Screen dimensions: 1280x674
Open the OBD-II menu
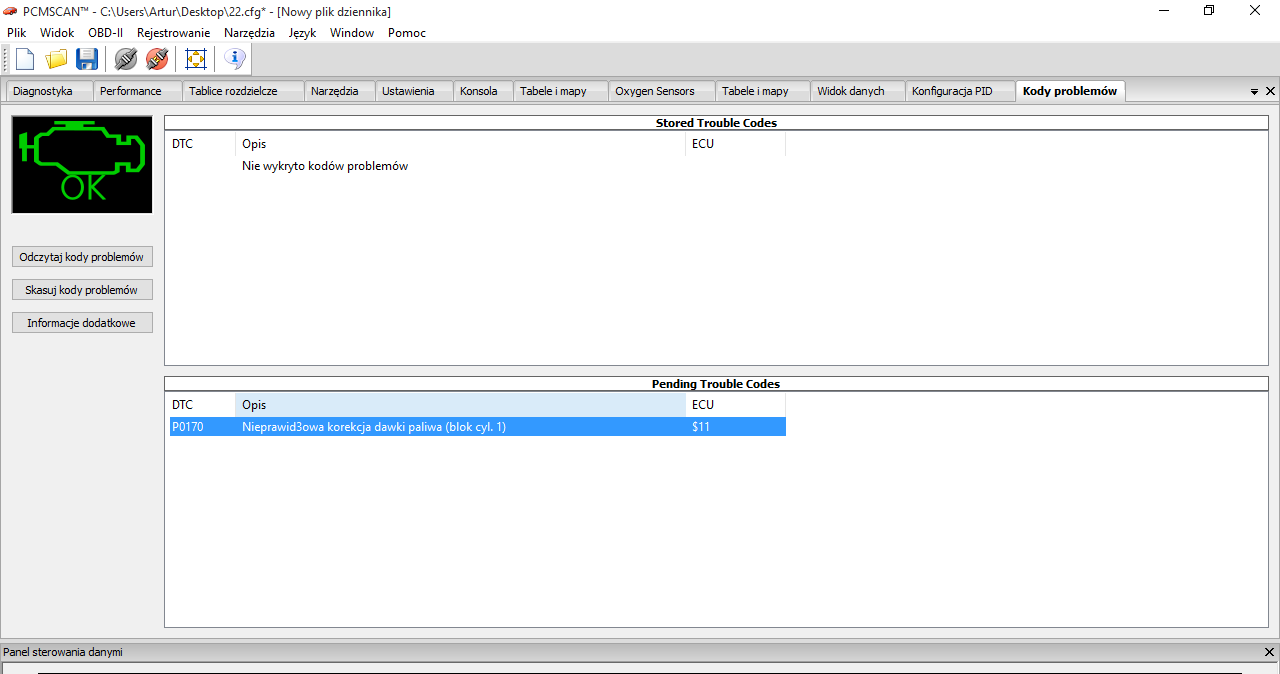105,33
